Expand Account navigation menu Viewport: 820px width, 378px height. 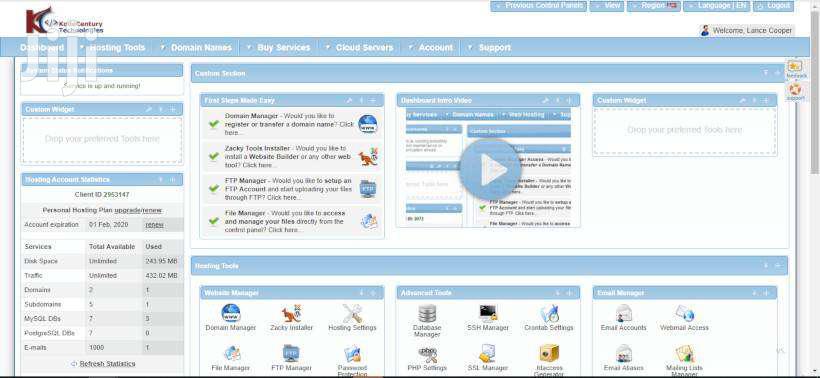click(430, 48)
